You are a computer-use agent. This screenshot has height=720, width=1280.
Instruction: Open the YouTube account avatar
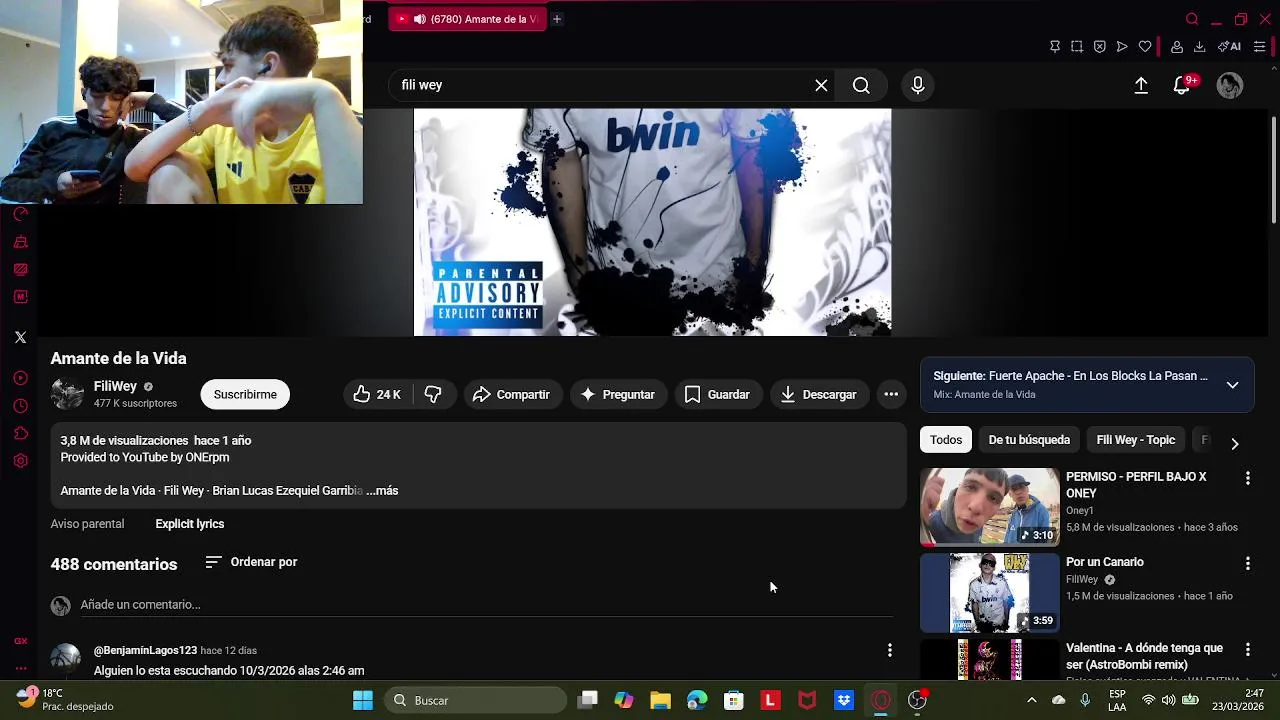pyautogui.click(x=1230, y=85)
